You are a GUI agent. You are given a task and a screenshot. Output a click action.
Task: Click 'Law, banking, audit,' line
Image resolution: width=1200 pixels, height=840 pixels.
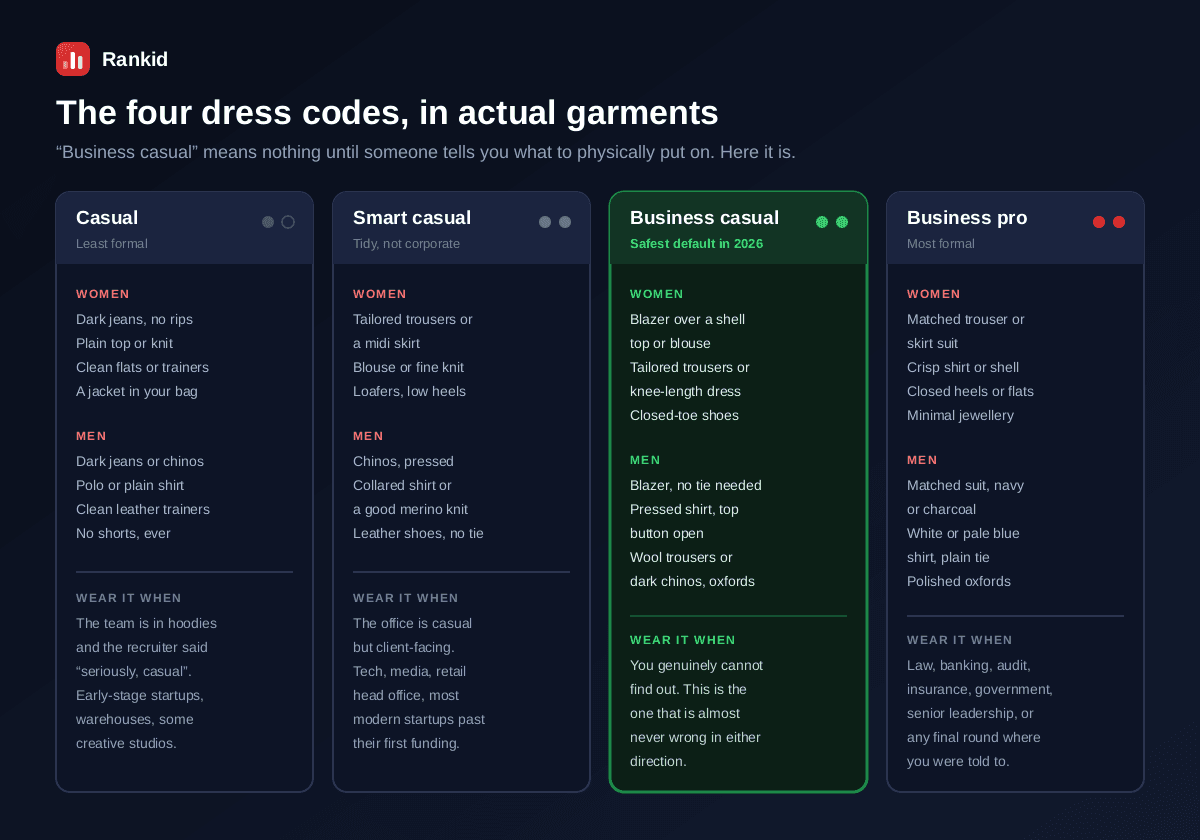(x=969, y=666)
